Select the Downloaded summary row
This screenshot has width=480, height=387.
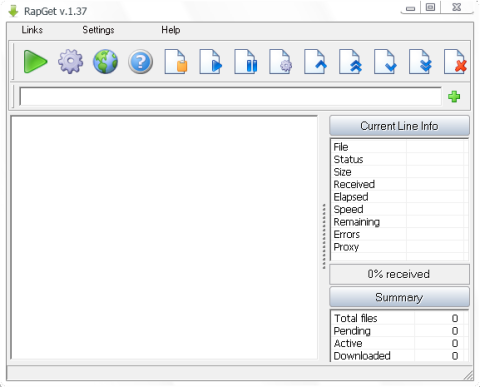(399, 356)
